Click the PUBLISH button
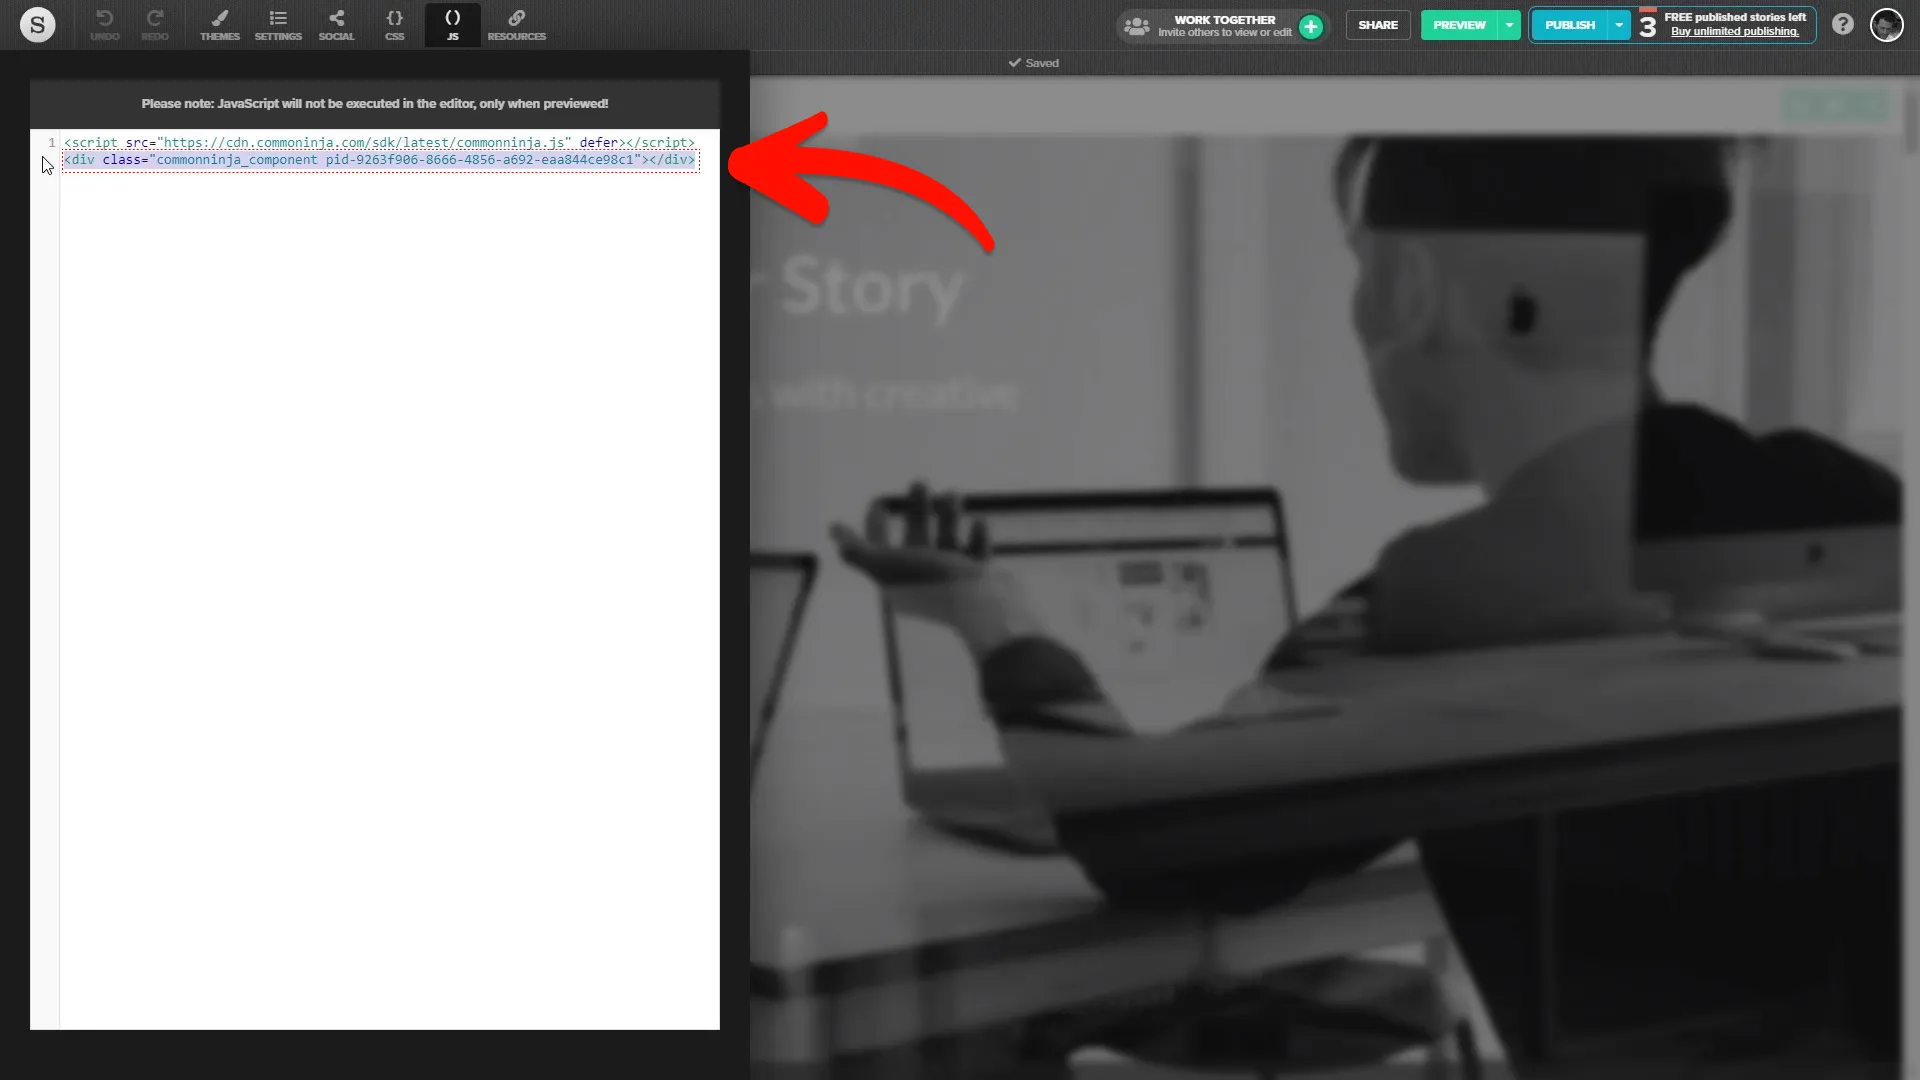This screenshot has width=1920, height=1080. click(1569, 25)
